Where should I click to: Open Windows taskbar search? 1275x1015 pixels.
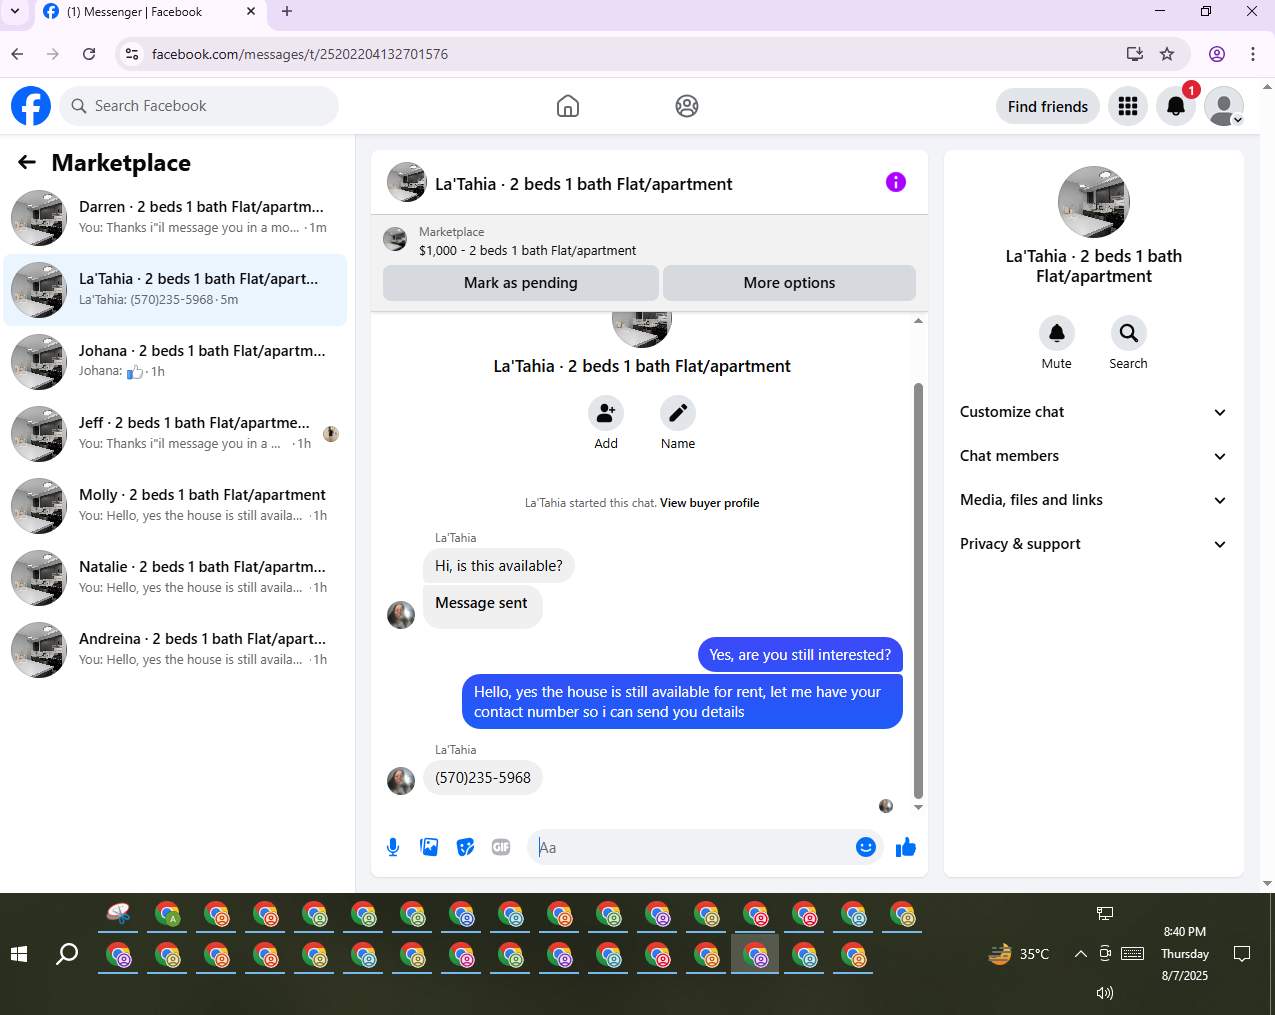pyautogui.click(x=67, y=955)
